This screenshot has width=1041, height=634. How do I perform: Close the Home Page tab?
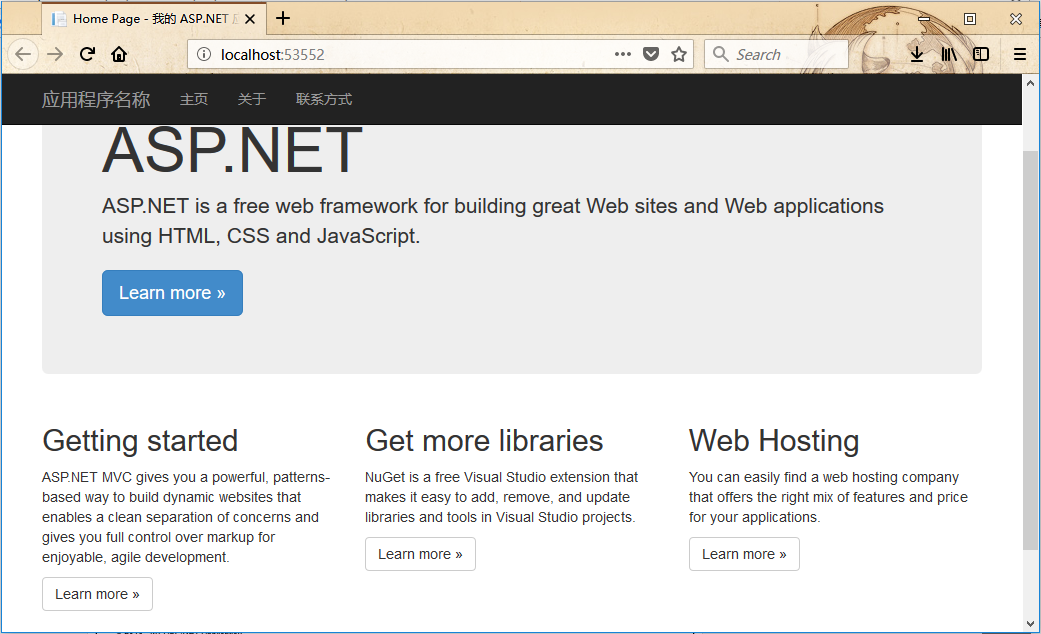point(249,19)
